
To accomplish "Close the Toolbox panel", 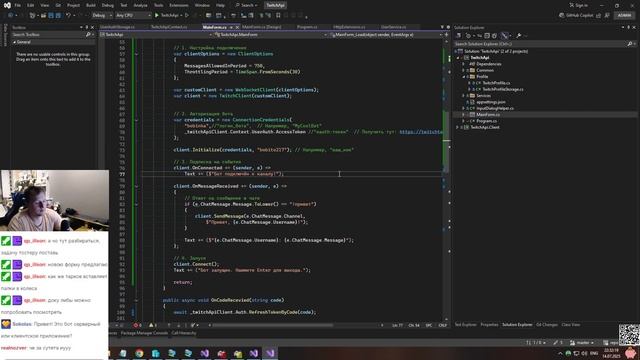I will click(x=92, y=27).
